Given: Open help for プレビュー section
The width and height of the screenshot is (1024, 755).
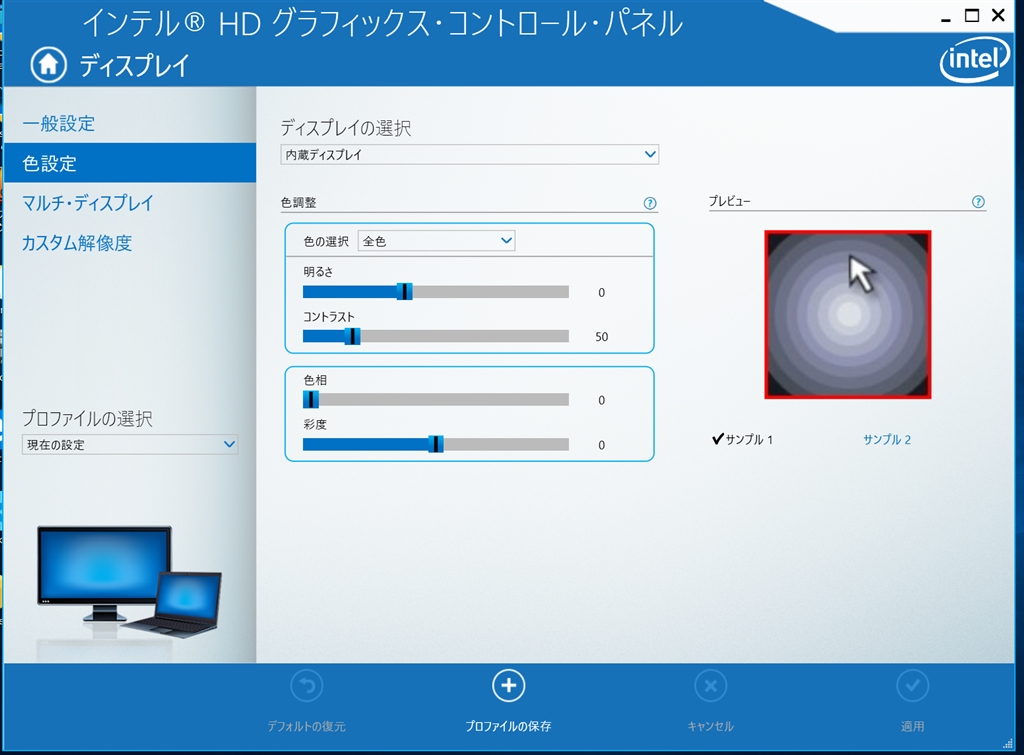Looking at the screenshot, I should pos(978,202).
